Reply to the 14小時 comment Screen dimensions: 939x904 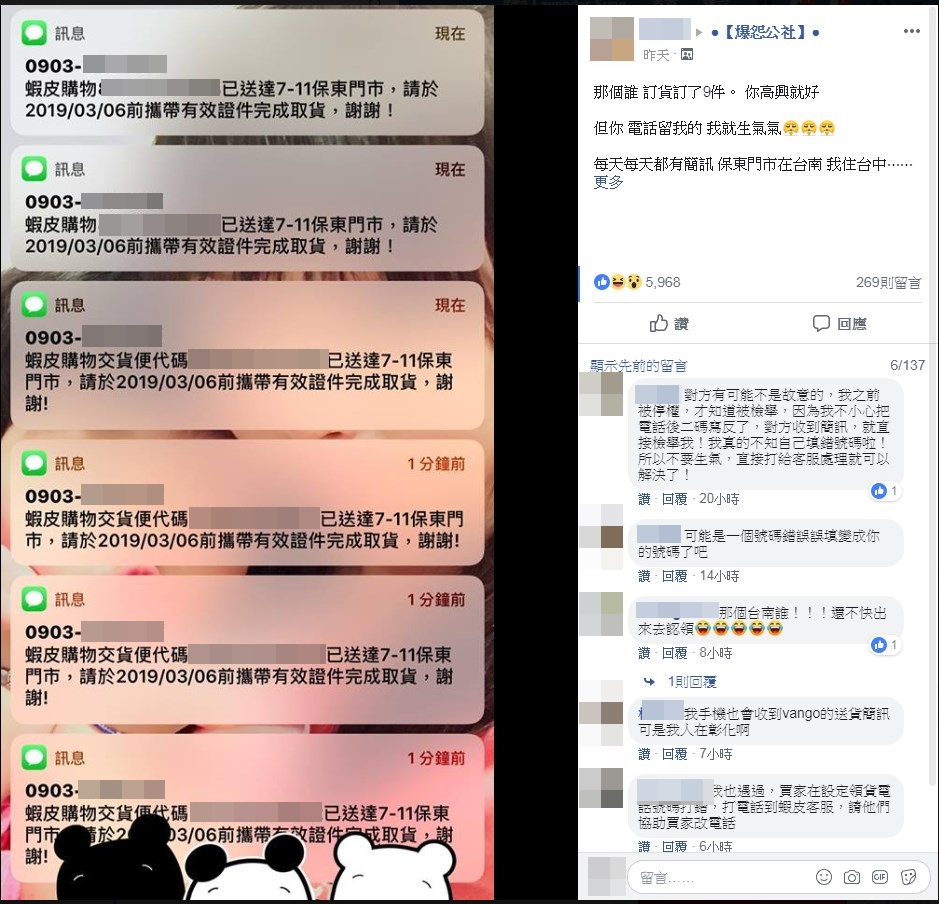674,576
